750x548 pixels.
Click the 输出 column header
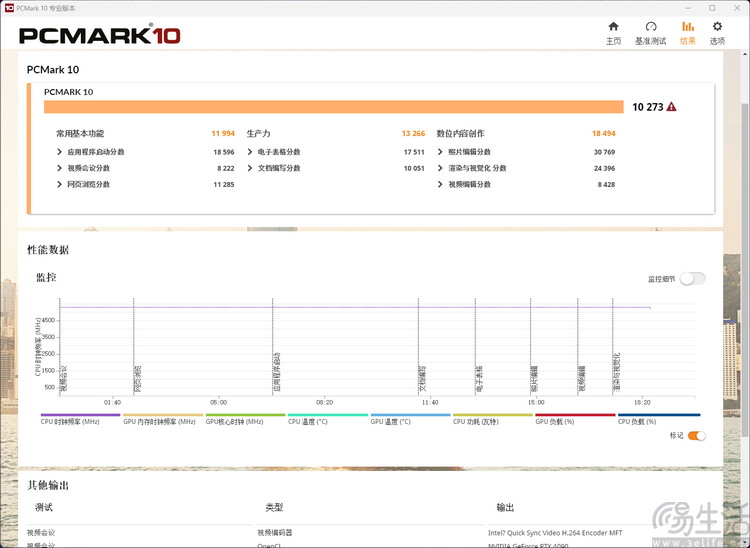(505, 507)
